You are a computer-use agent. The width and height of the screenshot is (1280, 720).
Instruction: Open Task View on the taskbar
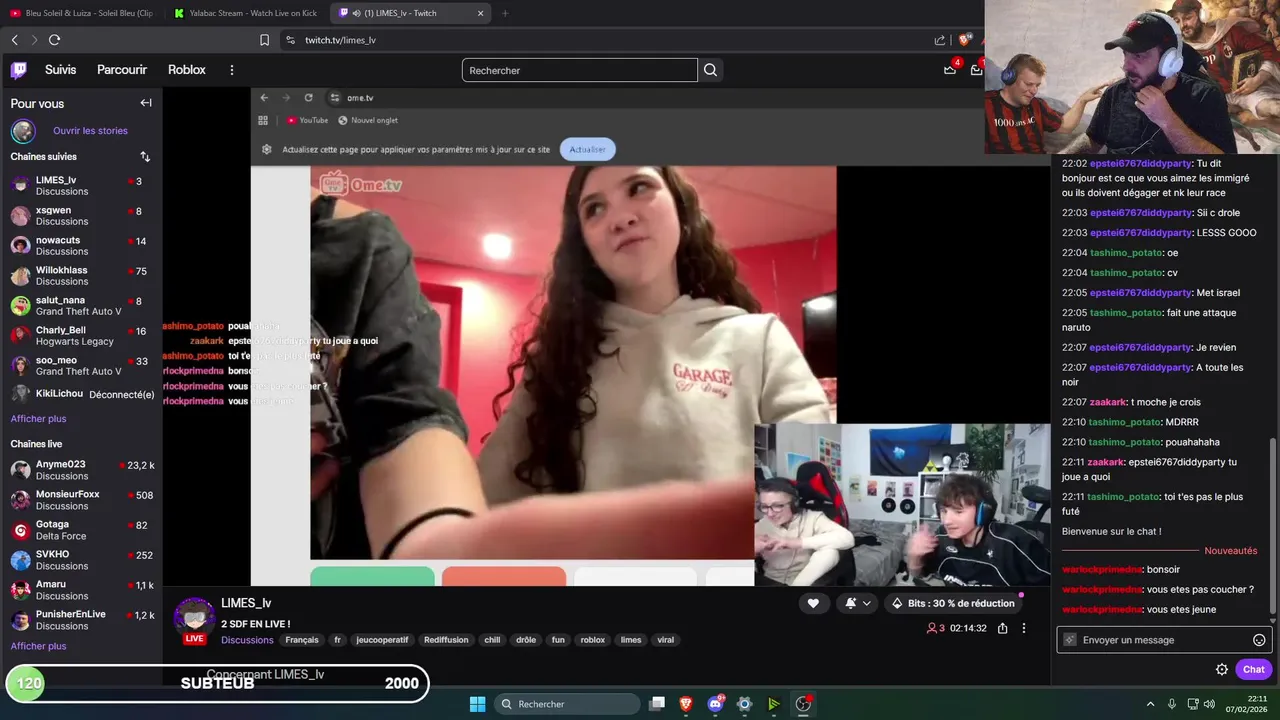click(657, 704)
